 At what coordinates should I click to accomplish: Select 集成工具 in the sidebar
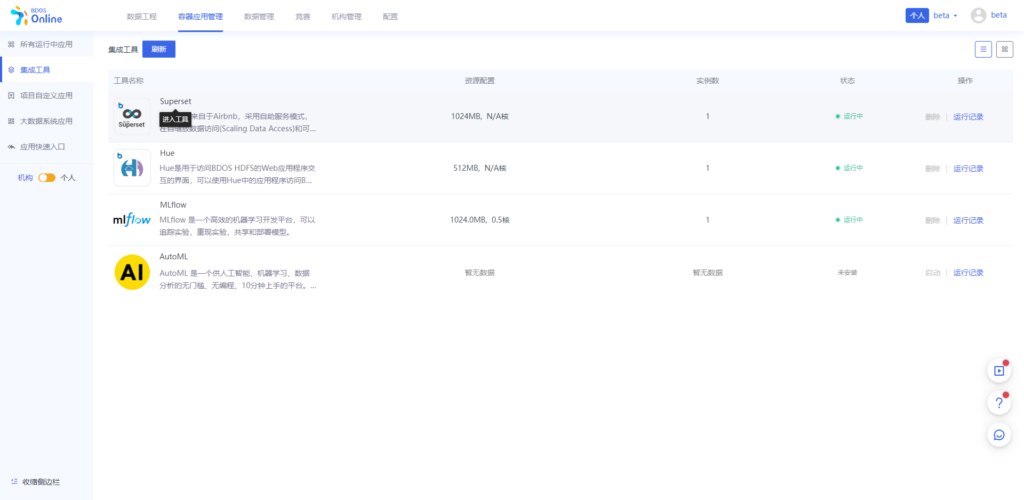point(35,70)
